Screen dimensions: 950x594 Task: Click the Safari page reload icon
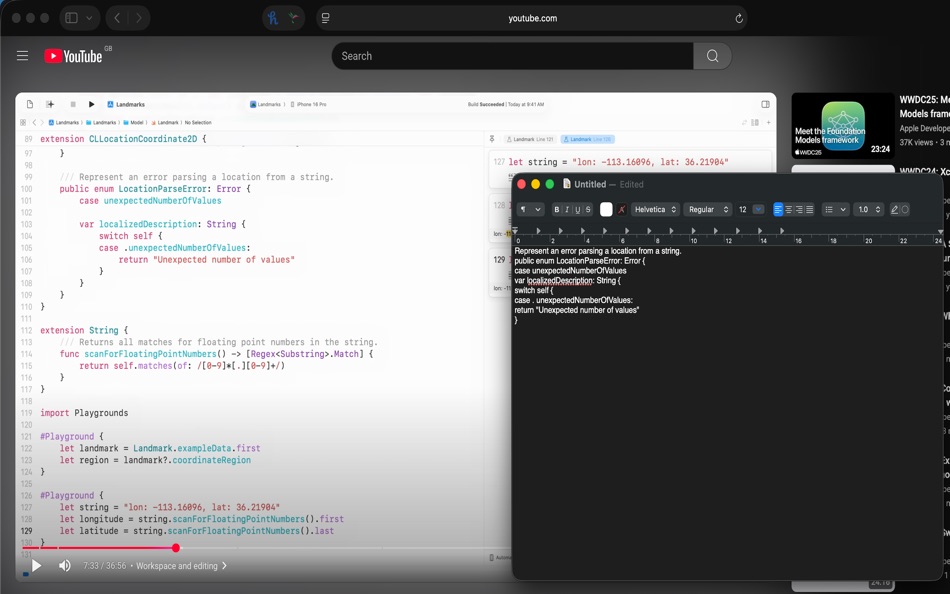pos(738,16)
